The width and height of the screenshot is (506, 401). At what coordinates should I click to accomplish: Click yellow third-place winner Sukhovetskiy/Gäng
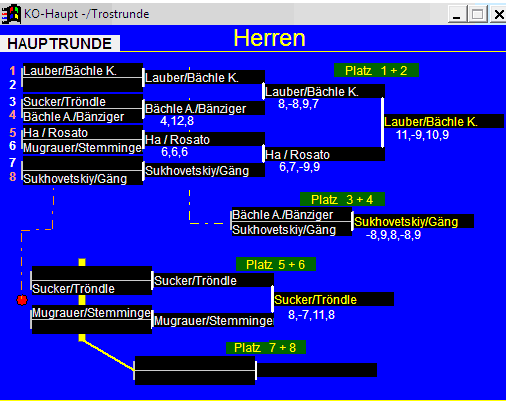pos(414,221)
